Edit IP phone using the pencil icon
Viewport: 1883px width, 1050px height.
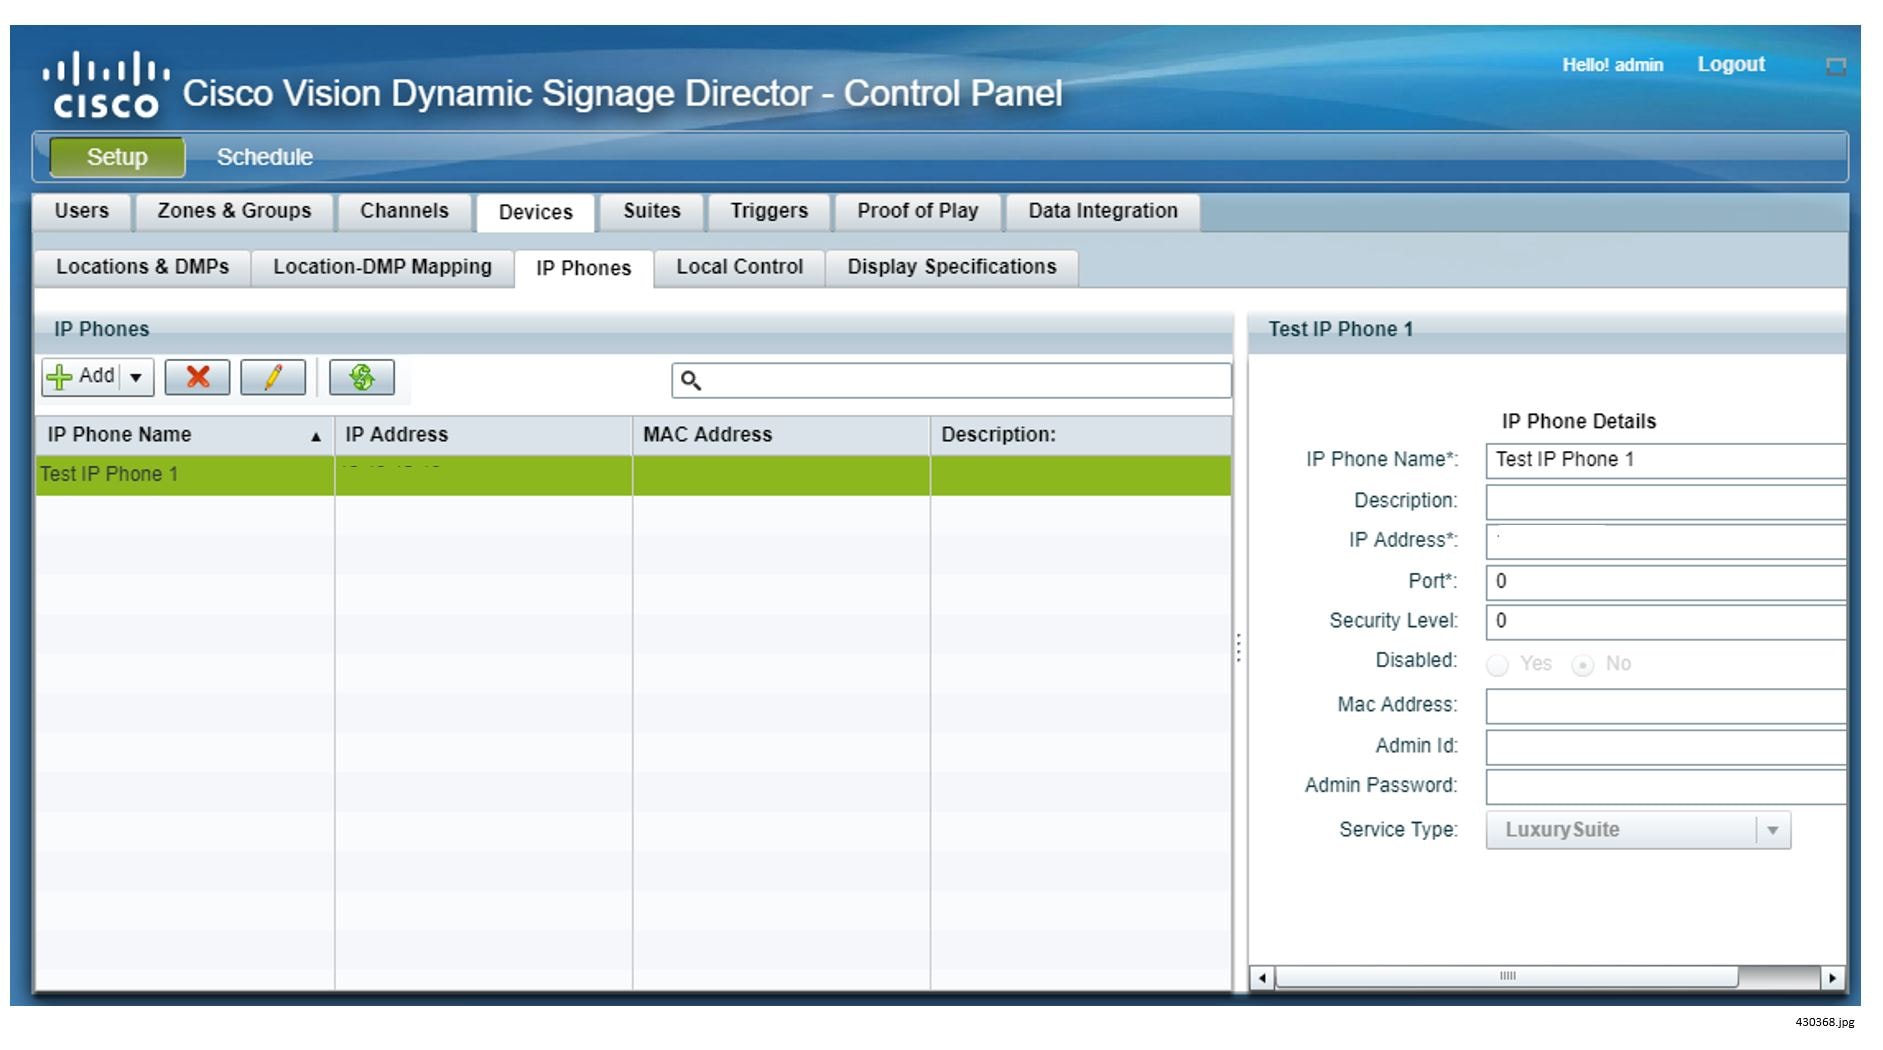273,377
